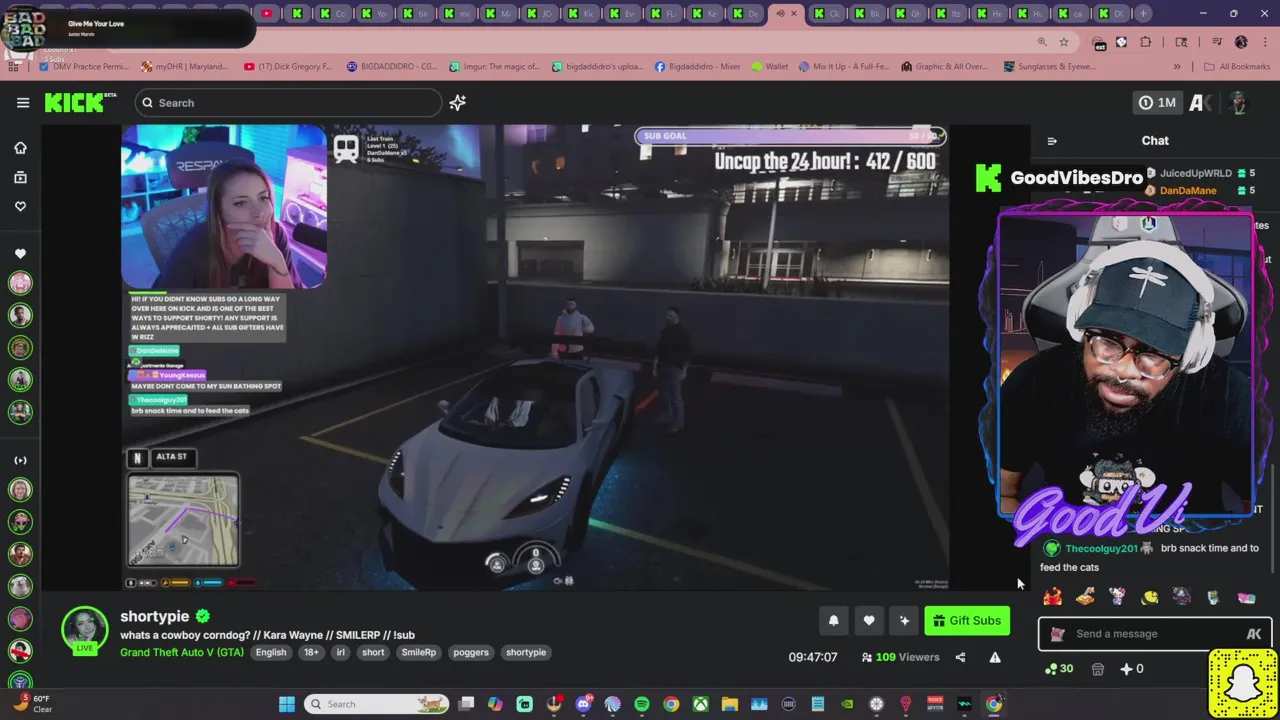The image size is (1280, 720).
Task: Open Following heart icon in sidebar
Action: (20, 206)
